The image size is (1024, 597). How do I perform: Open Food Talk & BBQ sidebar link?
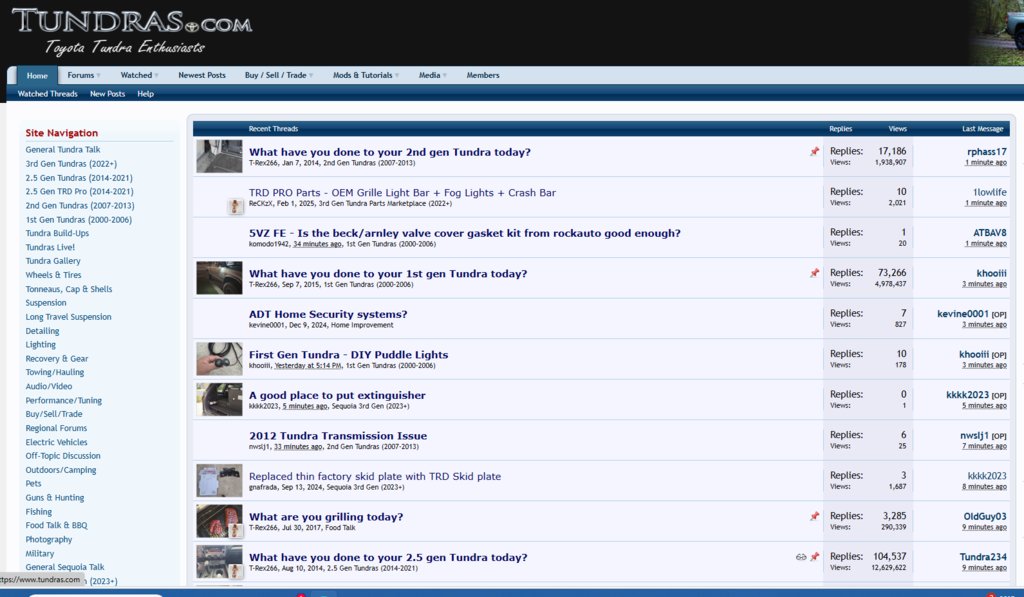click(x=56, y=525)
